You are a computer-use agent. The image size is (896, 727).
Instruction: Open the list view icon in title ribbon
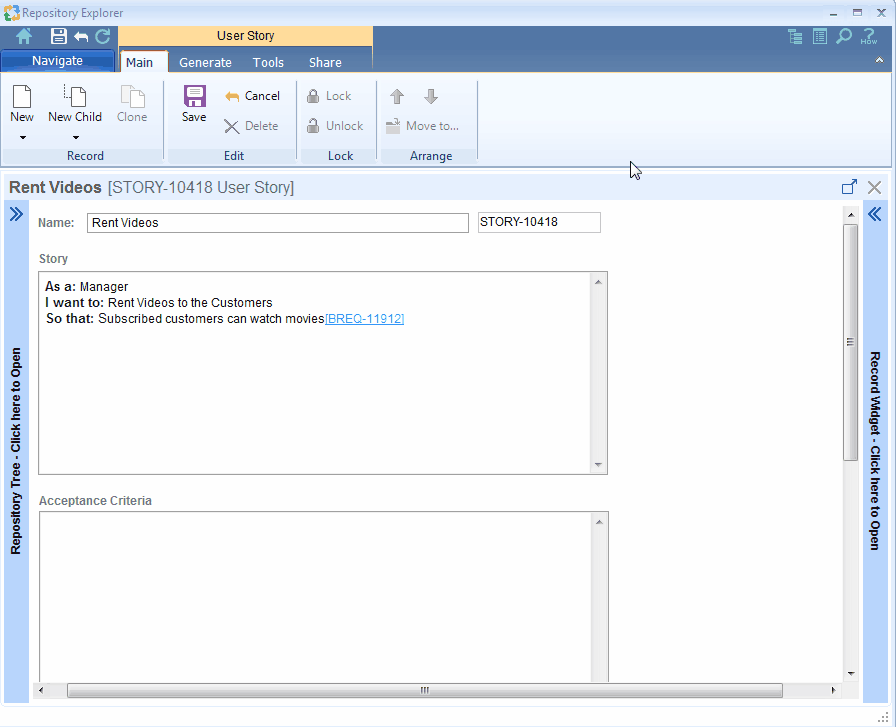820,37
